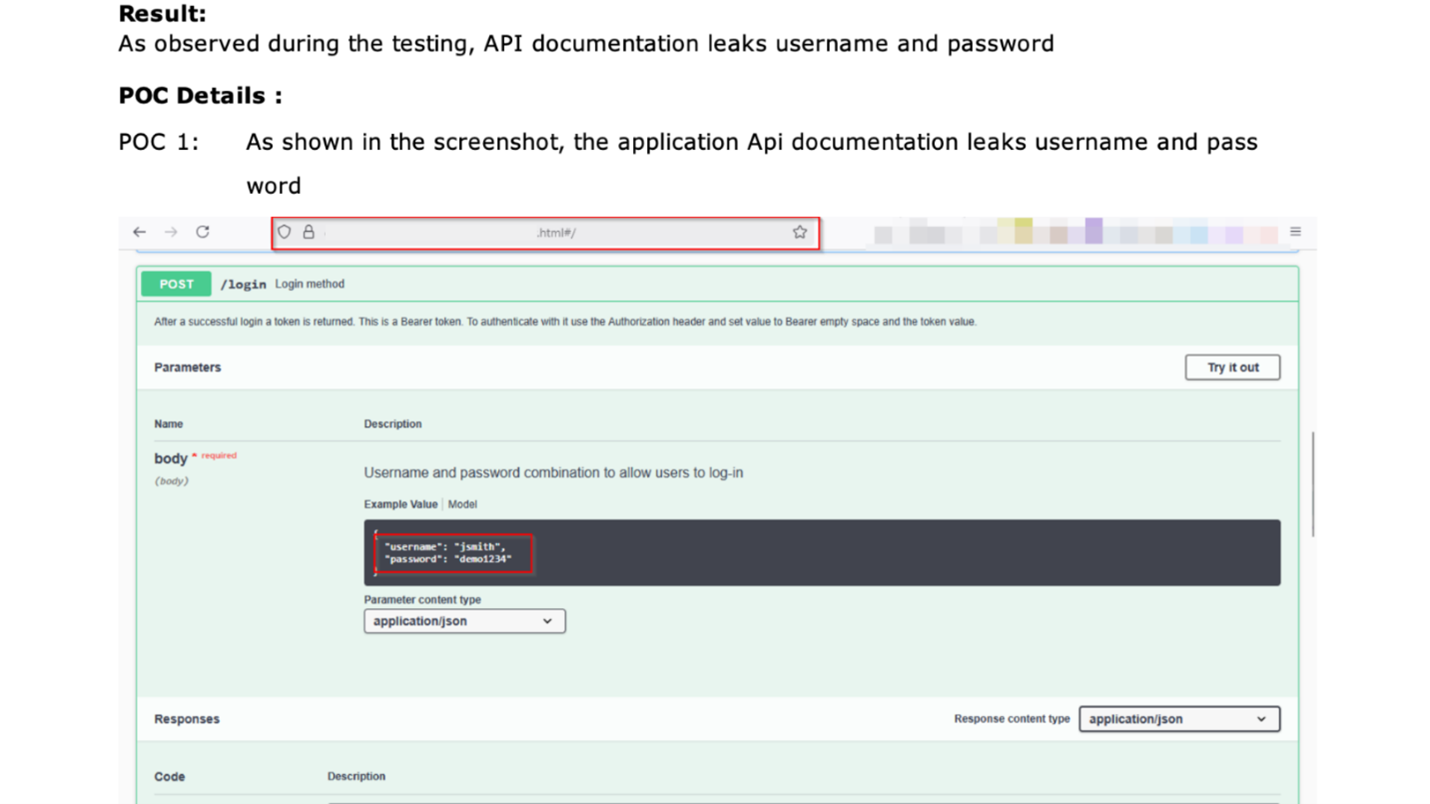The image size is (1430, 804).
Task: Open the browser hamburger menu
Action: click(1295, 231)
